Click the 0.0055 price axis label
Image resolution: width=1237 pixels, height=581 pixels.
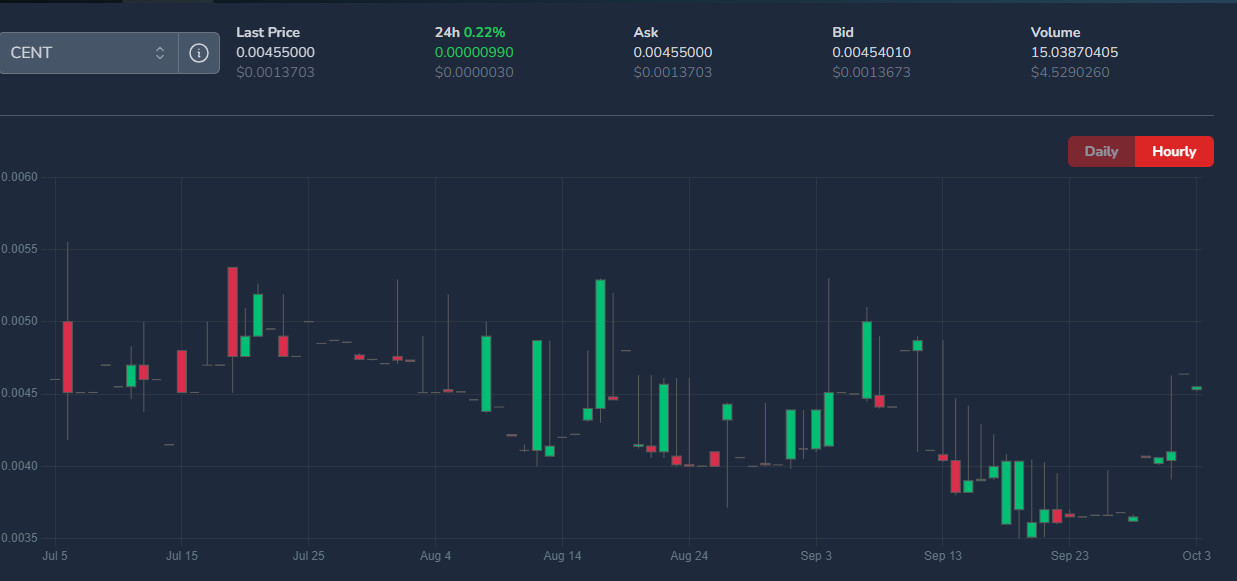pyautogui.click(x=19, y=249)
